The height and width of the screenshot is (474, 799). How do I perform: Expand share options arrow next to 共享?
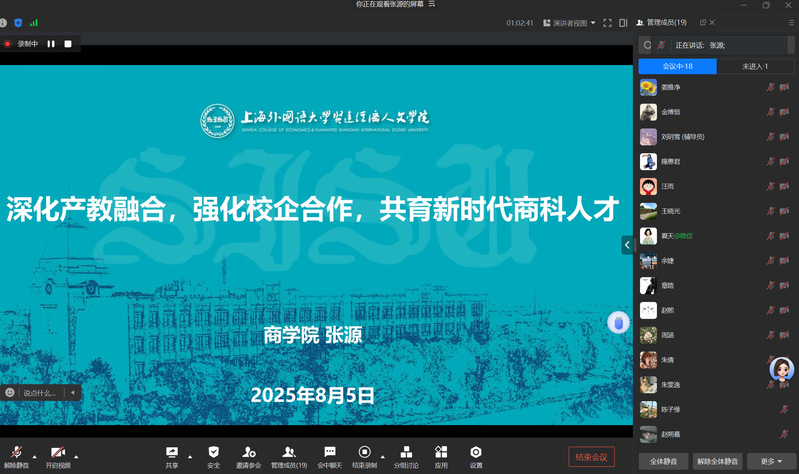click(190, 457)
